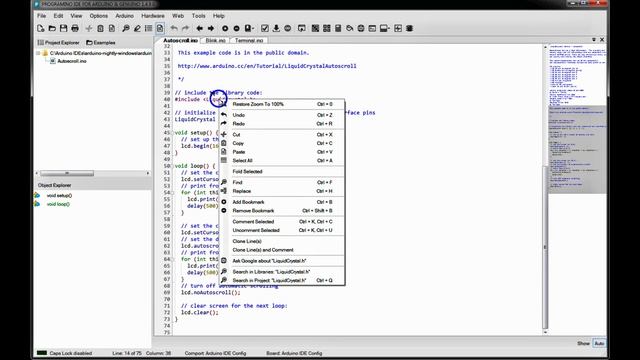The width and height of the screenshot is (640, 360).
Task: Open the Options menu
Action: 99,16
